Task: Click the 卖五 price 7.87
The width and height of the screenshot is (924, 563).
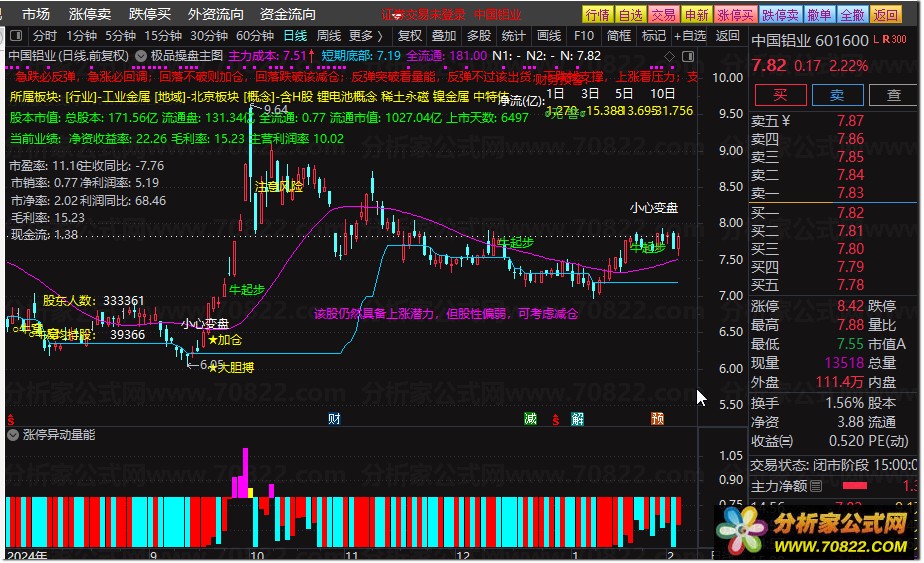Action: [850, 121]
